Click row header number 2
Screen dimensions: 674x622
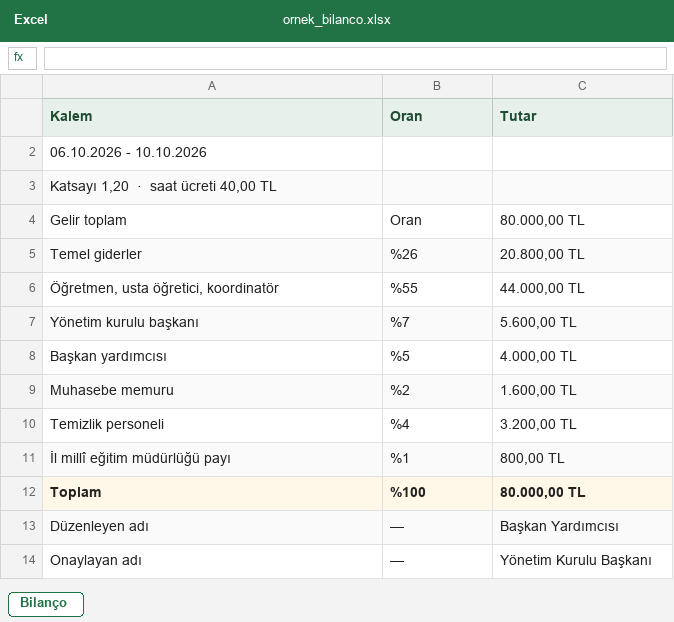coord(21,153)
